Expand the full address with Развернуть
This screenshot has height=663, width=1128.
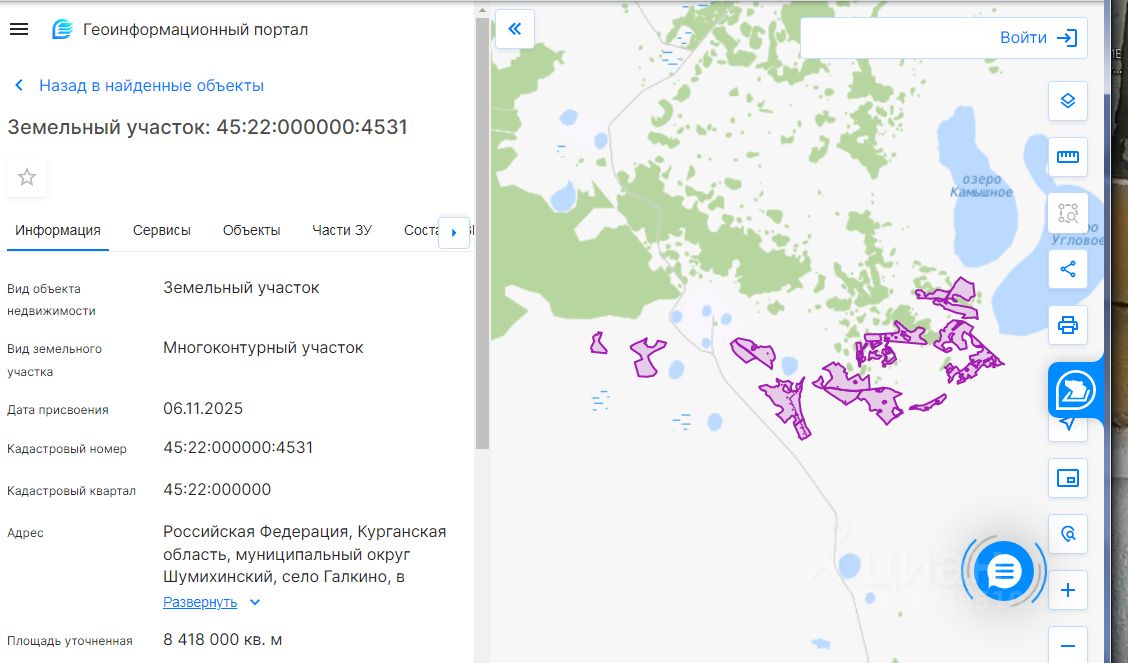click(201, 602)
